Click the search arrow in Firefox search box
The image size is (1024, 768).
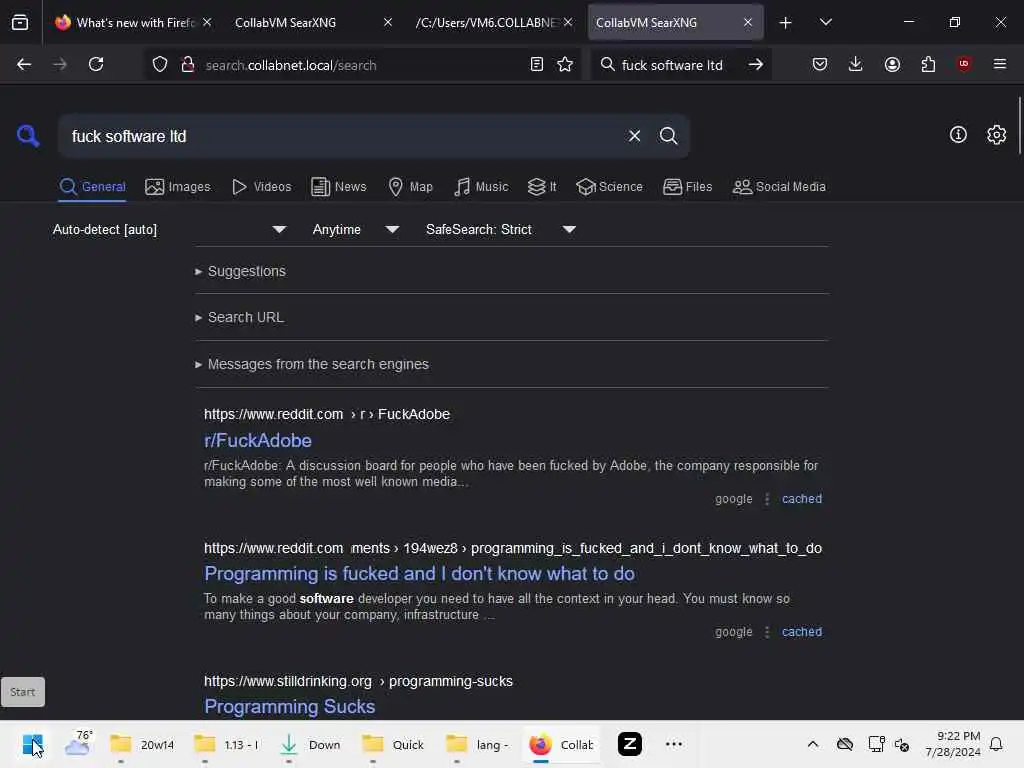point(756,64)
